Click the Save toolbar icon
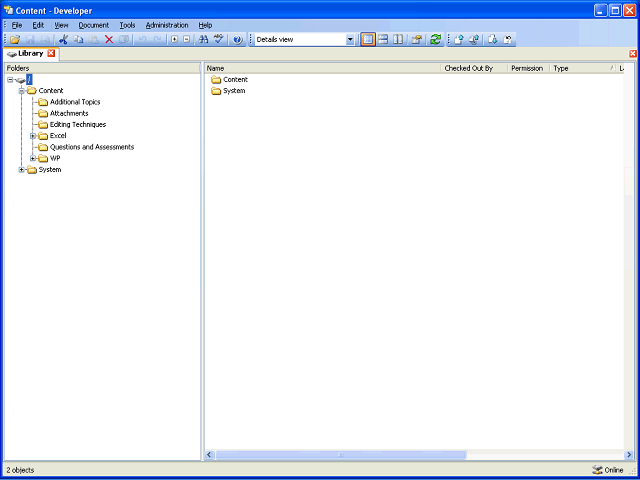The height and width of the screenshot is (480, 640). tap(31, 40)
